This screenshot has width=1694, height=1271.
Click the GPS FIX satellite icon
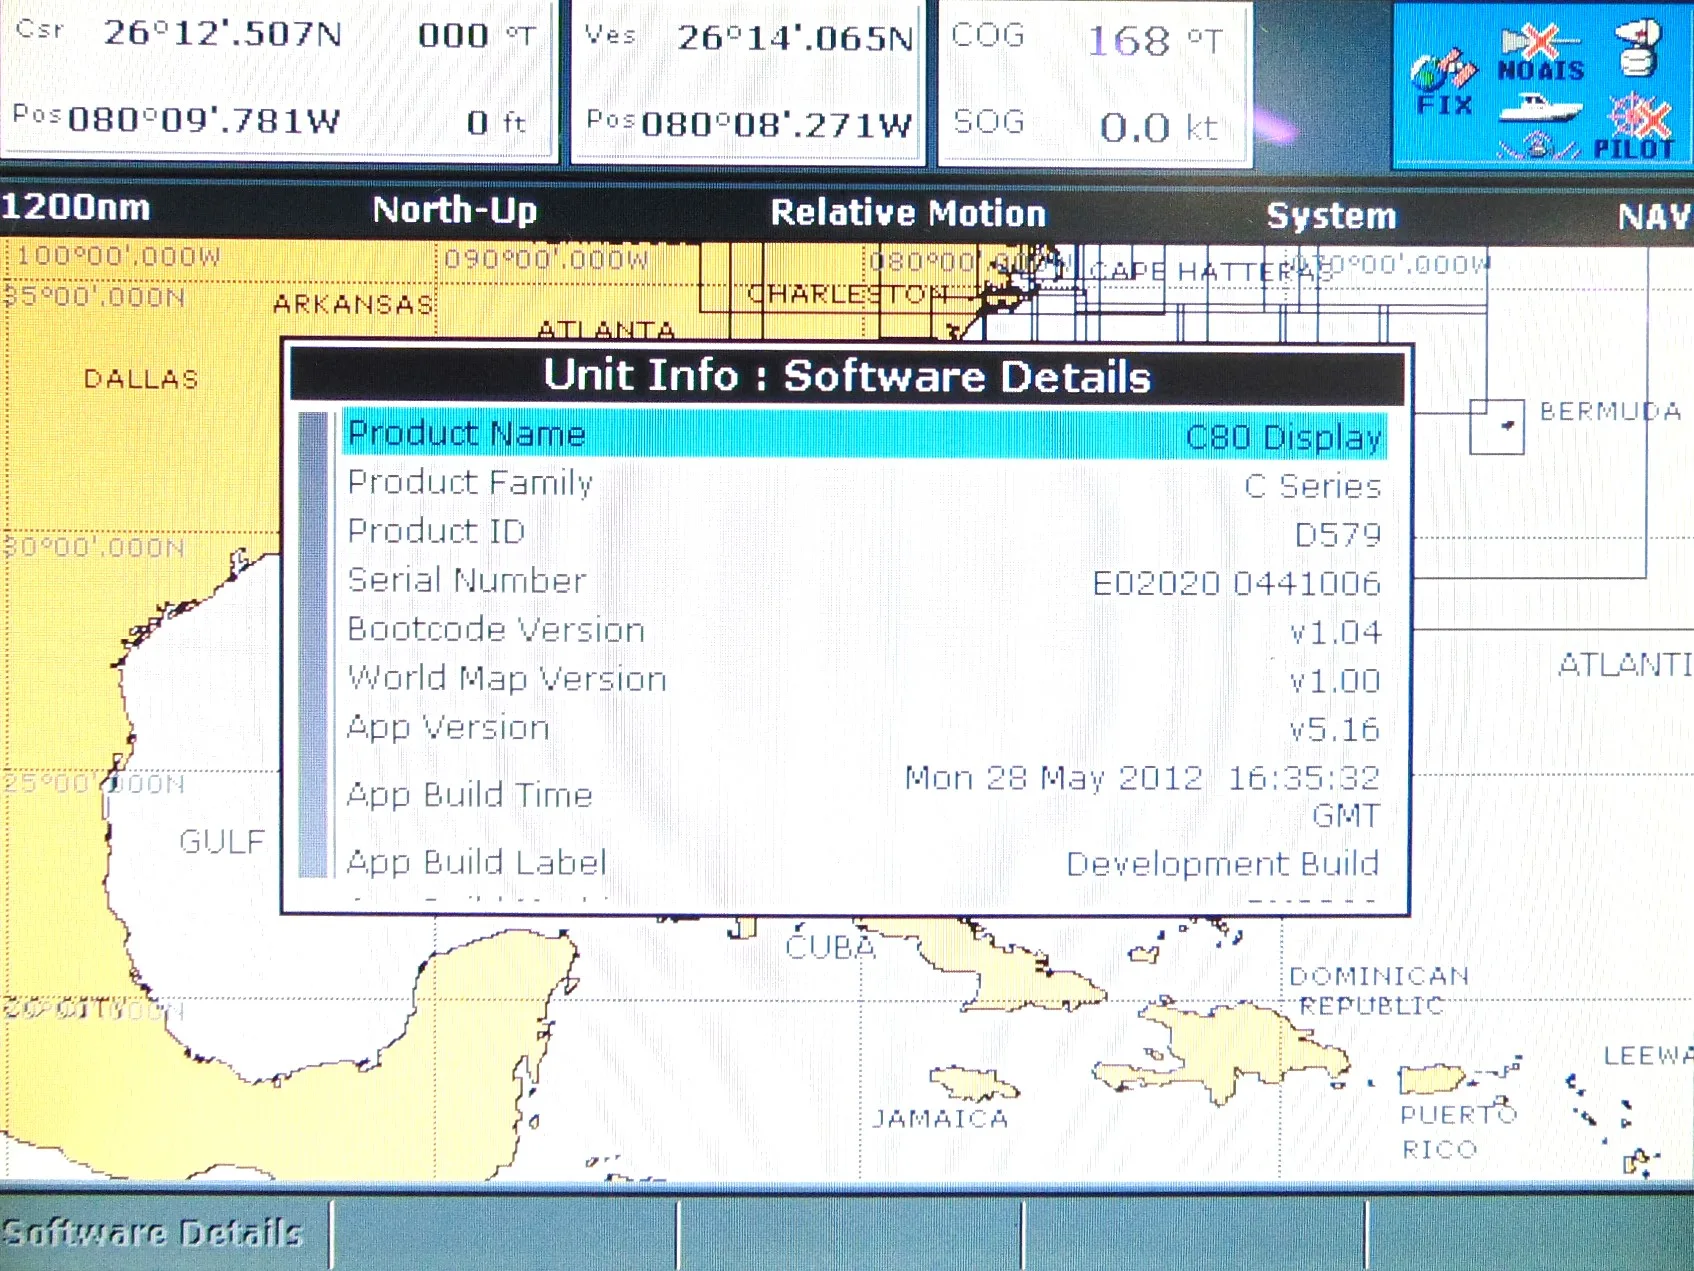(x=1444, y=83)
